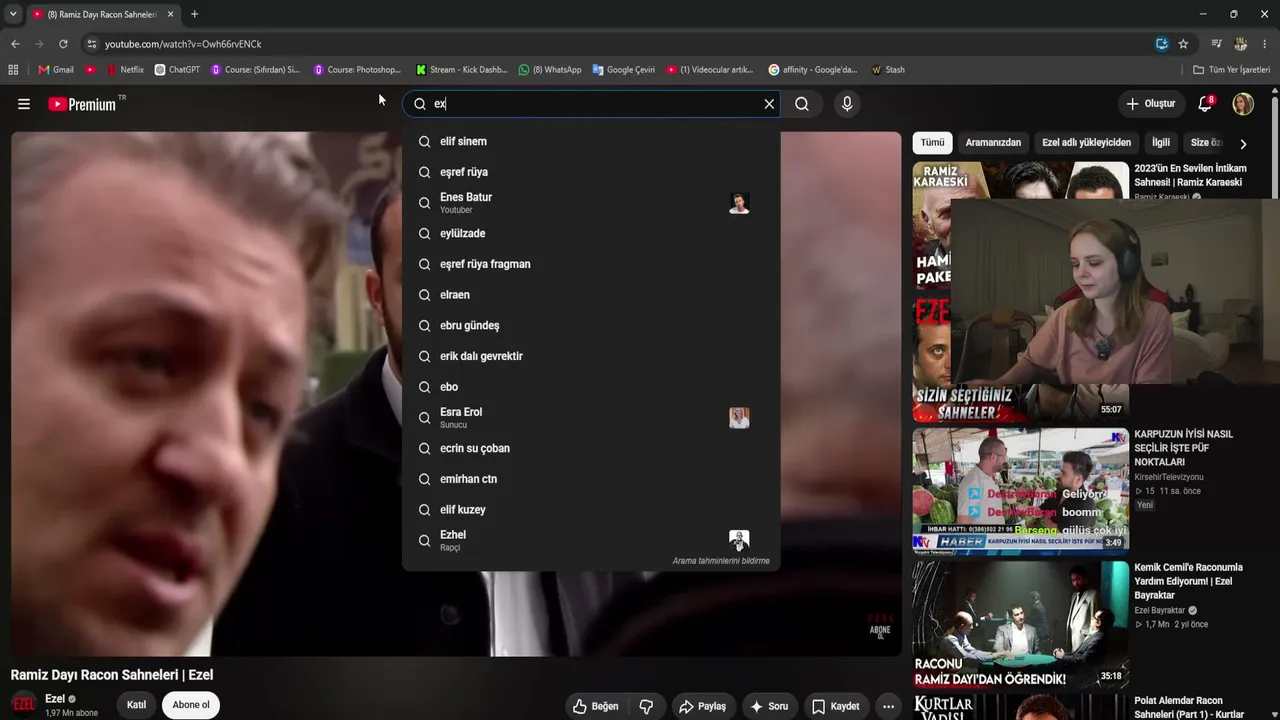Choose the 'eşref rüya' suggestion
1280x720 pixels.
(591, 172)
